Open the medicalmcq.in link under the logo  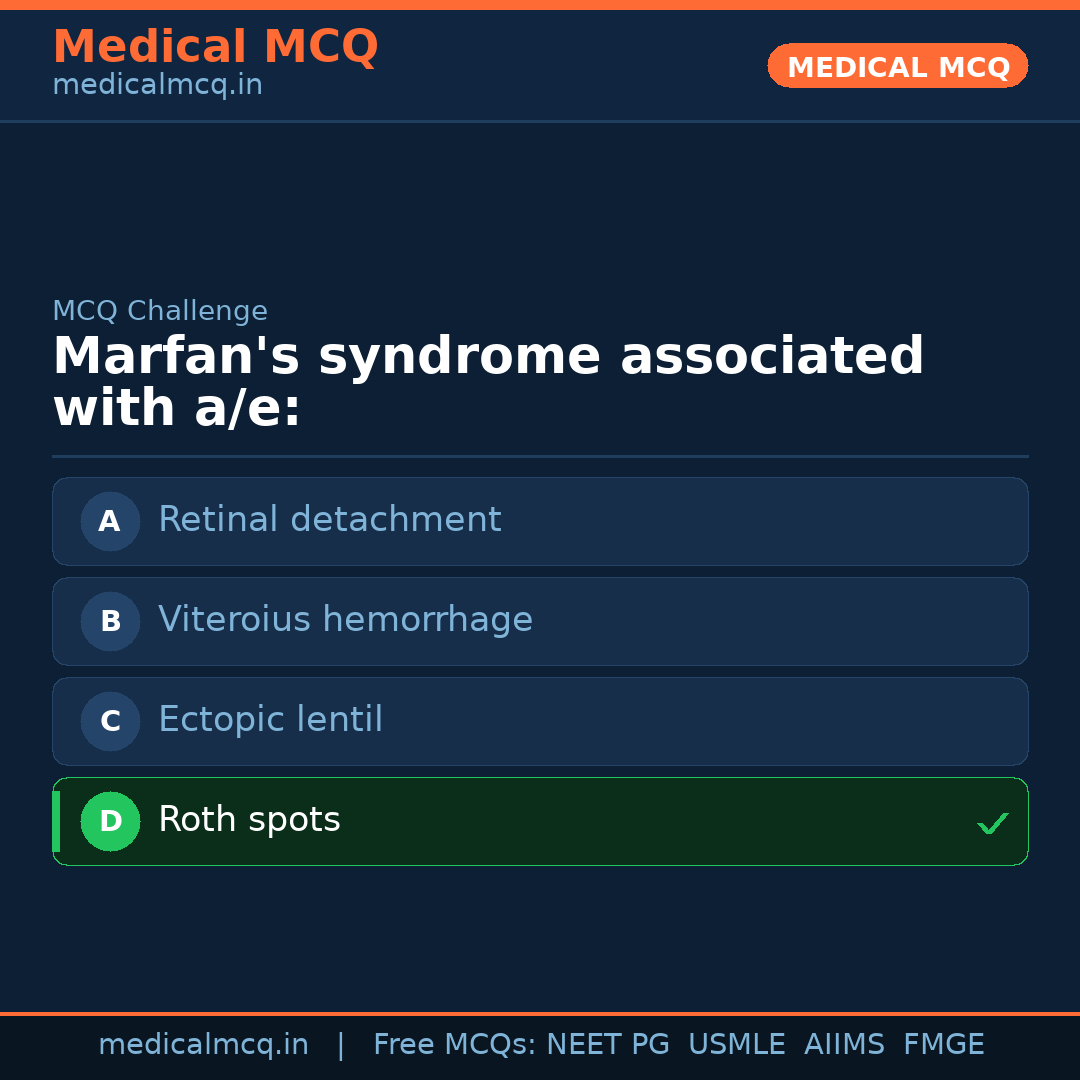157,85
